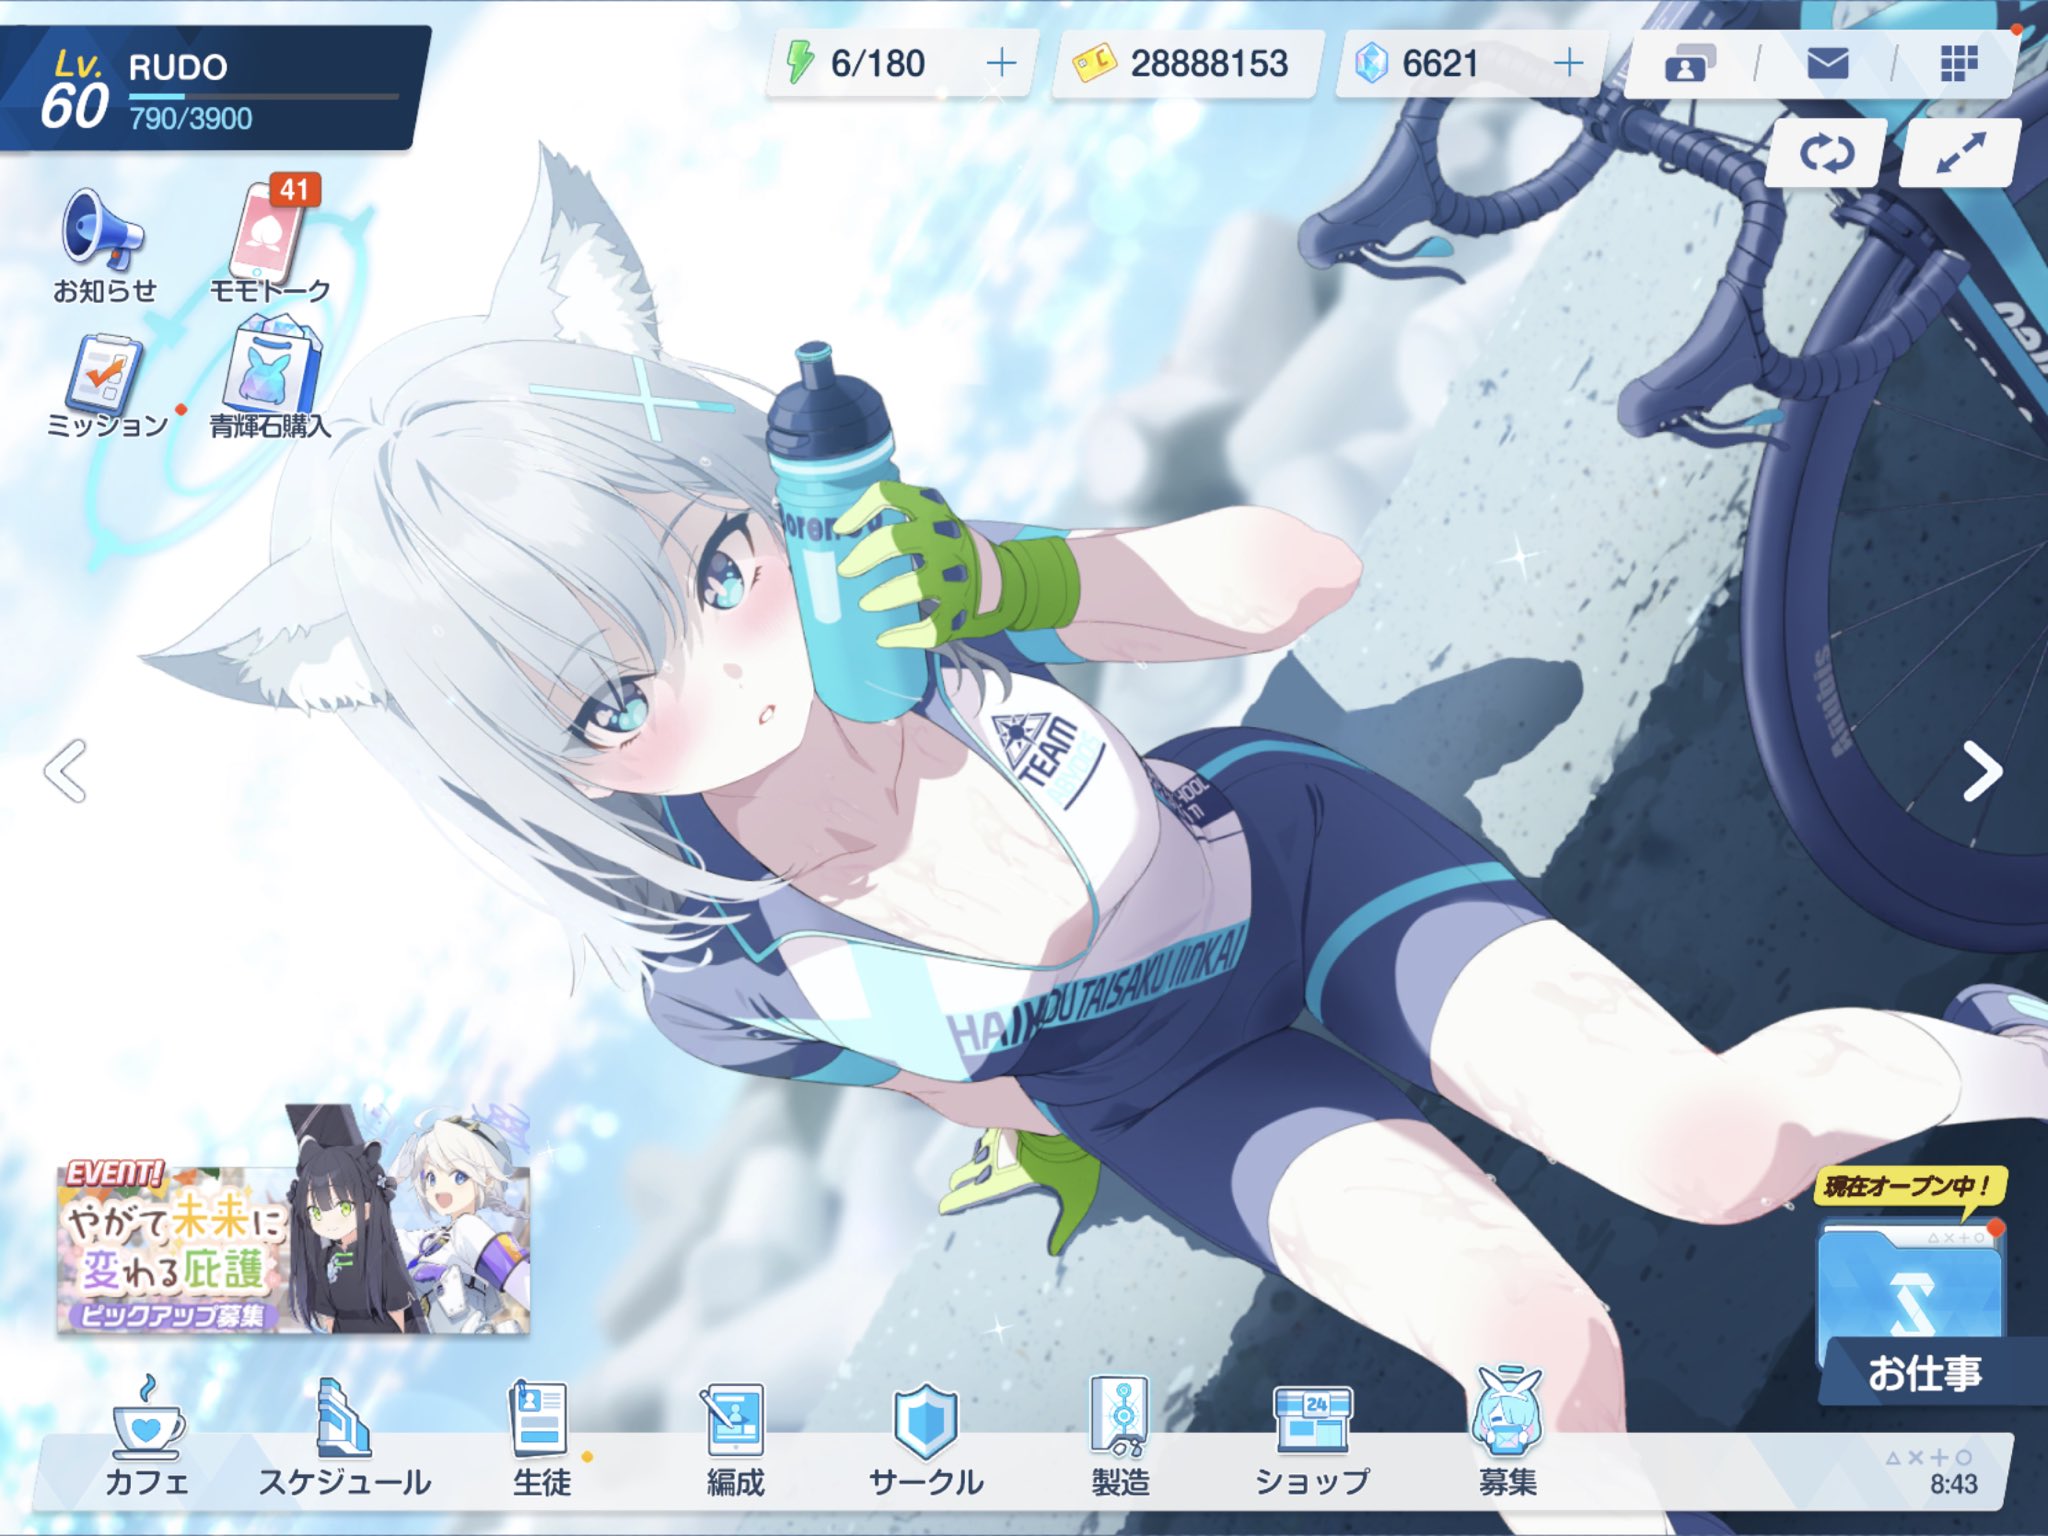This screenshot has width=2048, height=1536.
Task: Click the swap lobby character icon
Action: [x=1826, y=154]
